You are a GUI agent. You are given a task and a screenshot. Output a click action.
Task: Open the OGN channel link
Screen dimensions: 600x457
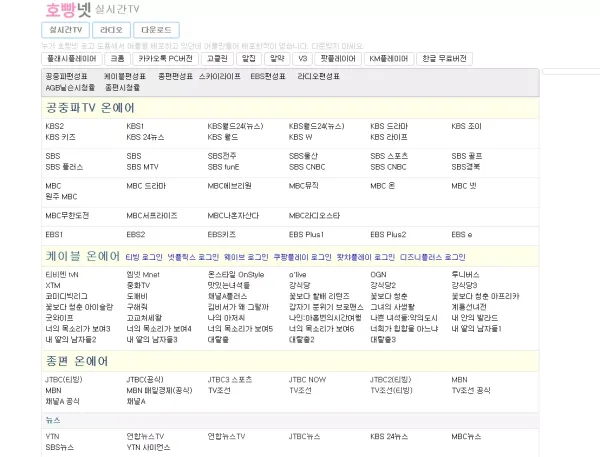click(378, 274)
